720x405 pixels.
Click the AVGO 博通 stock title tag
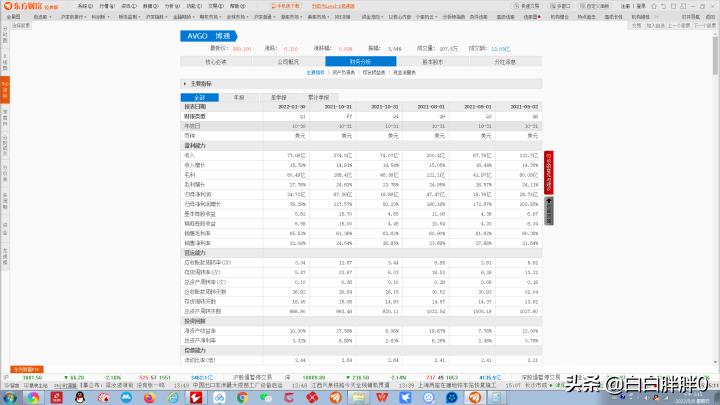209,36
